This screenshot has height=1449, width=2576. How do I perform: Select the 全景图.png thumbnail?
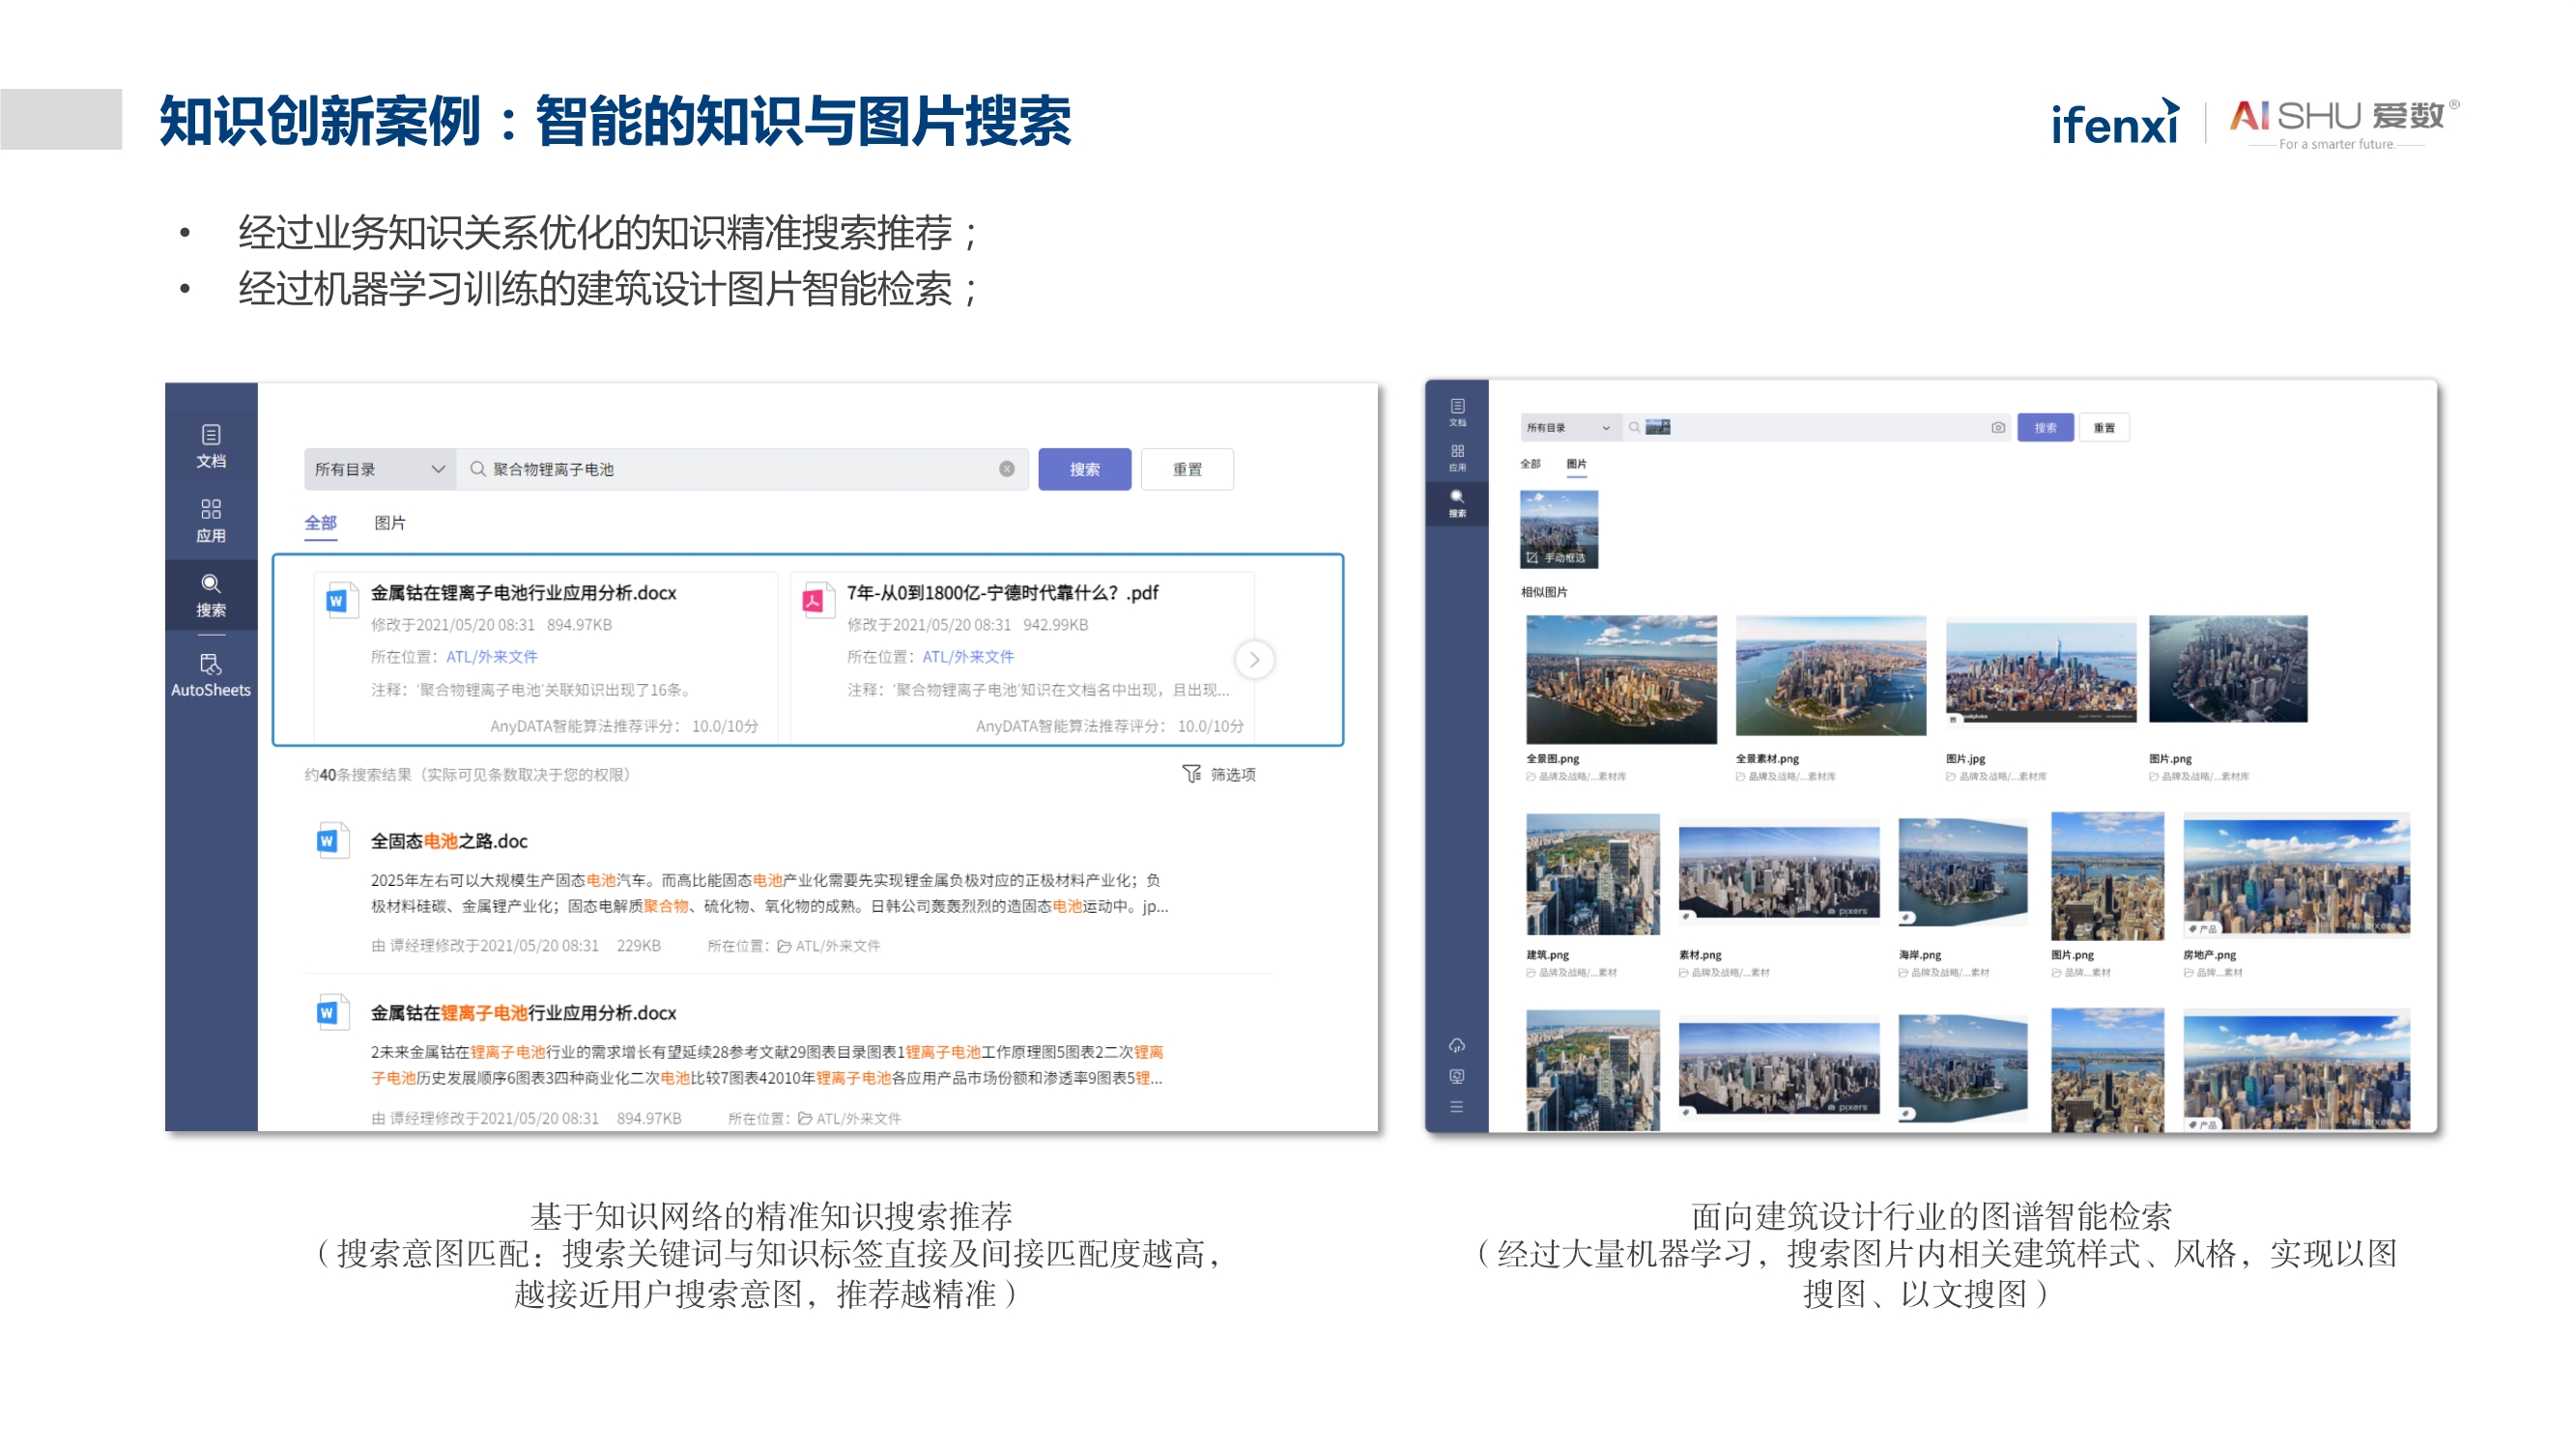pos(1621,680)
